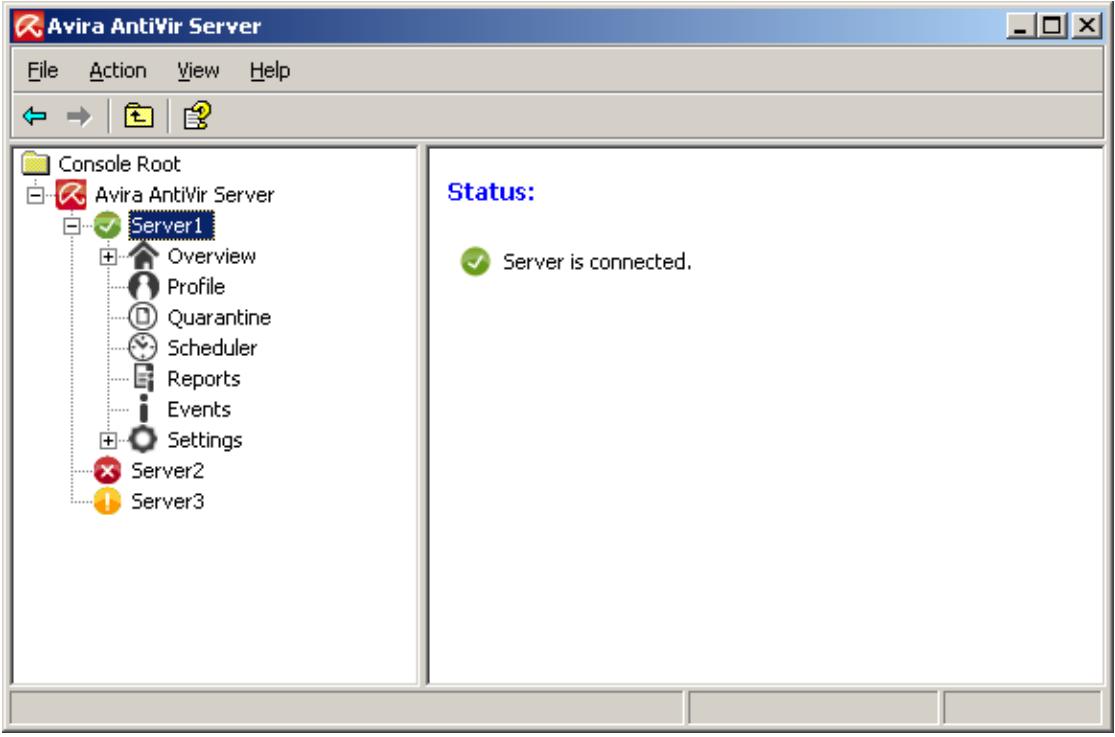Minimize the Avira AntiVir Server window
Viewport: 1115px width, 737px height.
(1022, 27)
